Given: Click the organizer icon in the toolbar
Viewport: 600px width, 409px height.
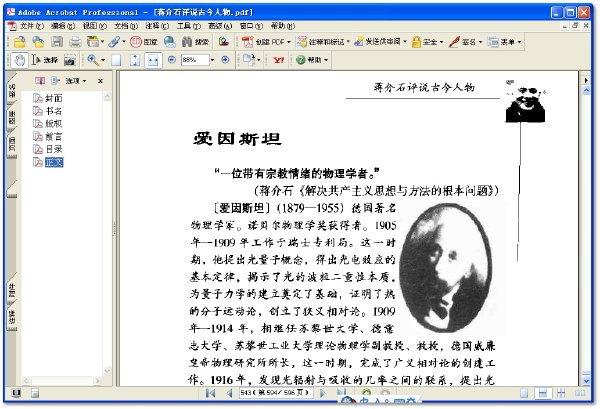Looking at the screenshot, I should [93, 41].
